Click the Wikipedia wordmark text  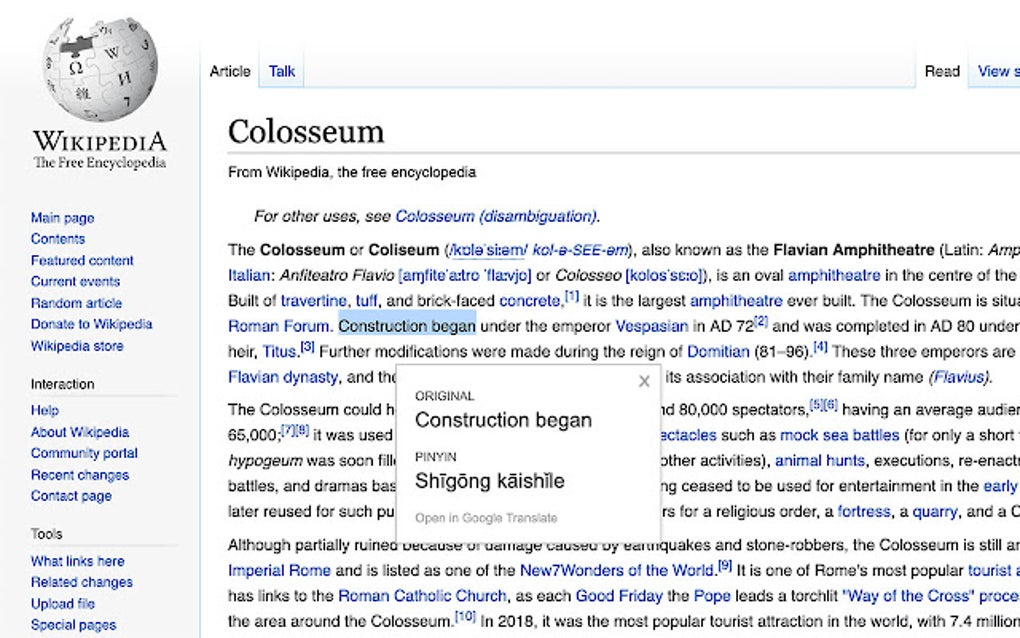click(x=100, y=140)
